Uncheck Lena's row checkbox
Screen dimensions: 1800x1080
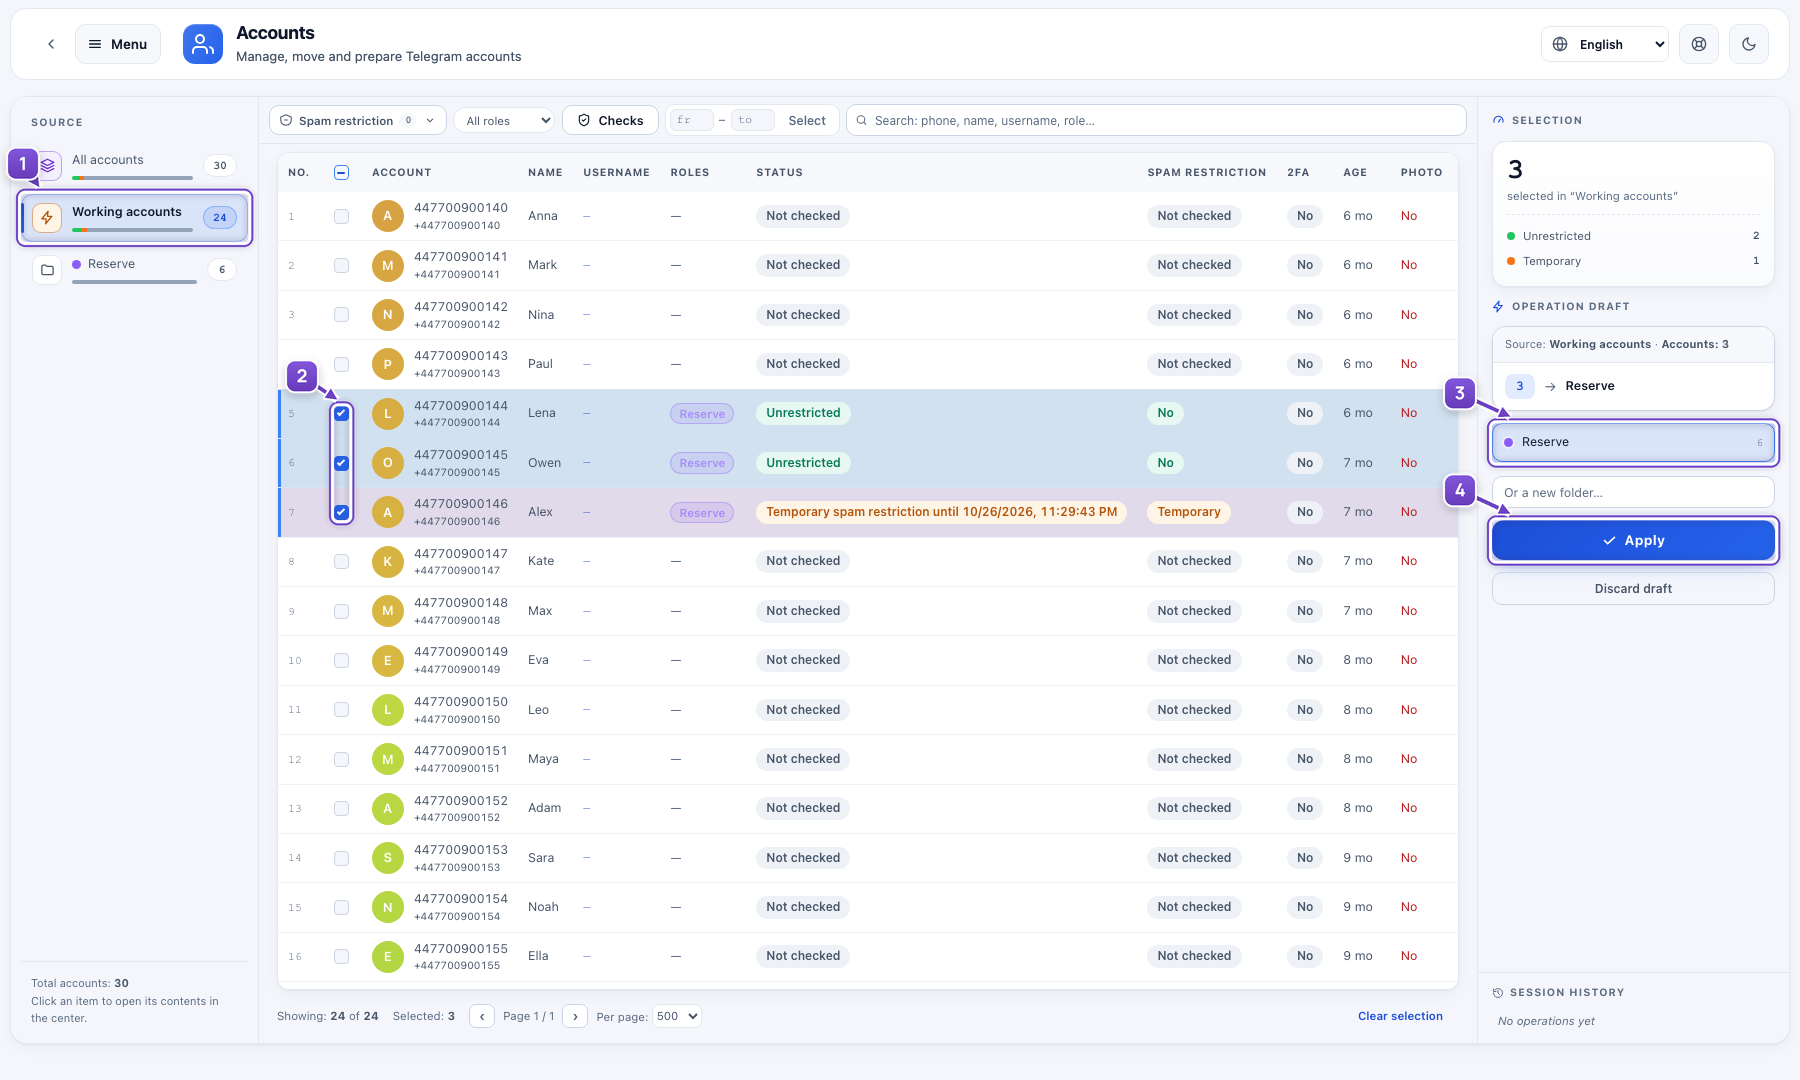tap(341, 413)
